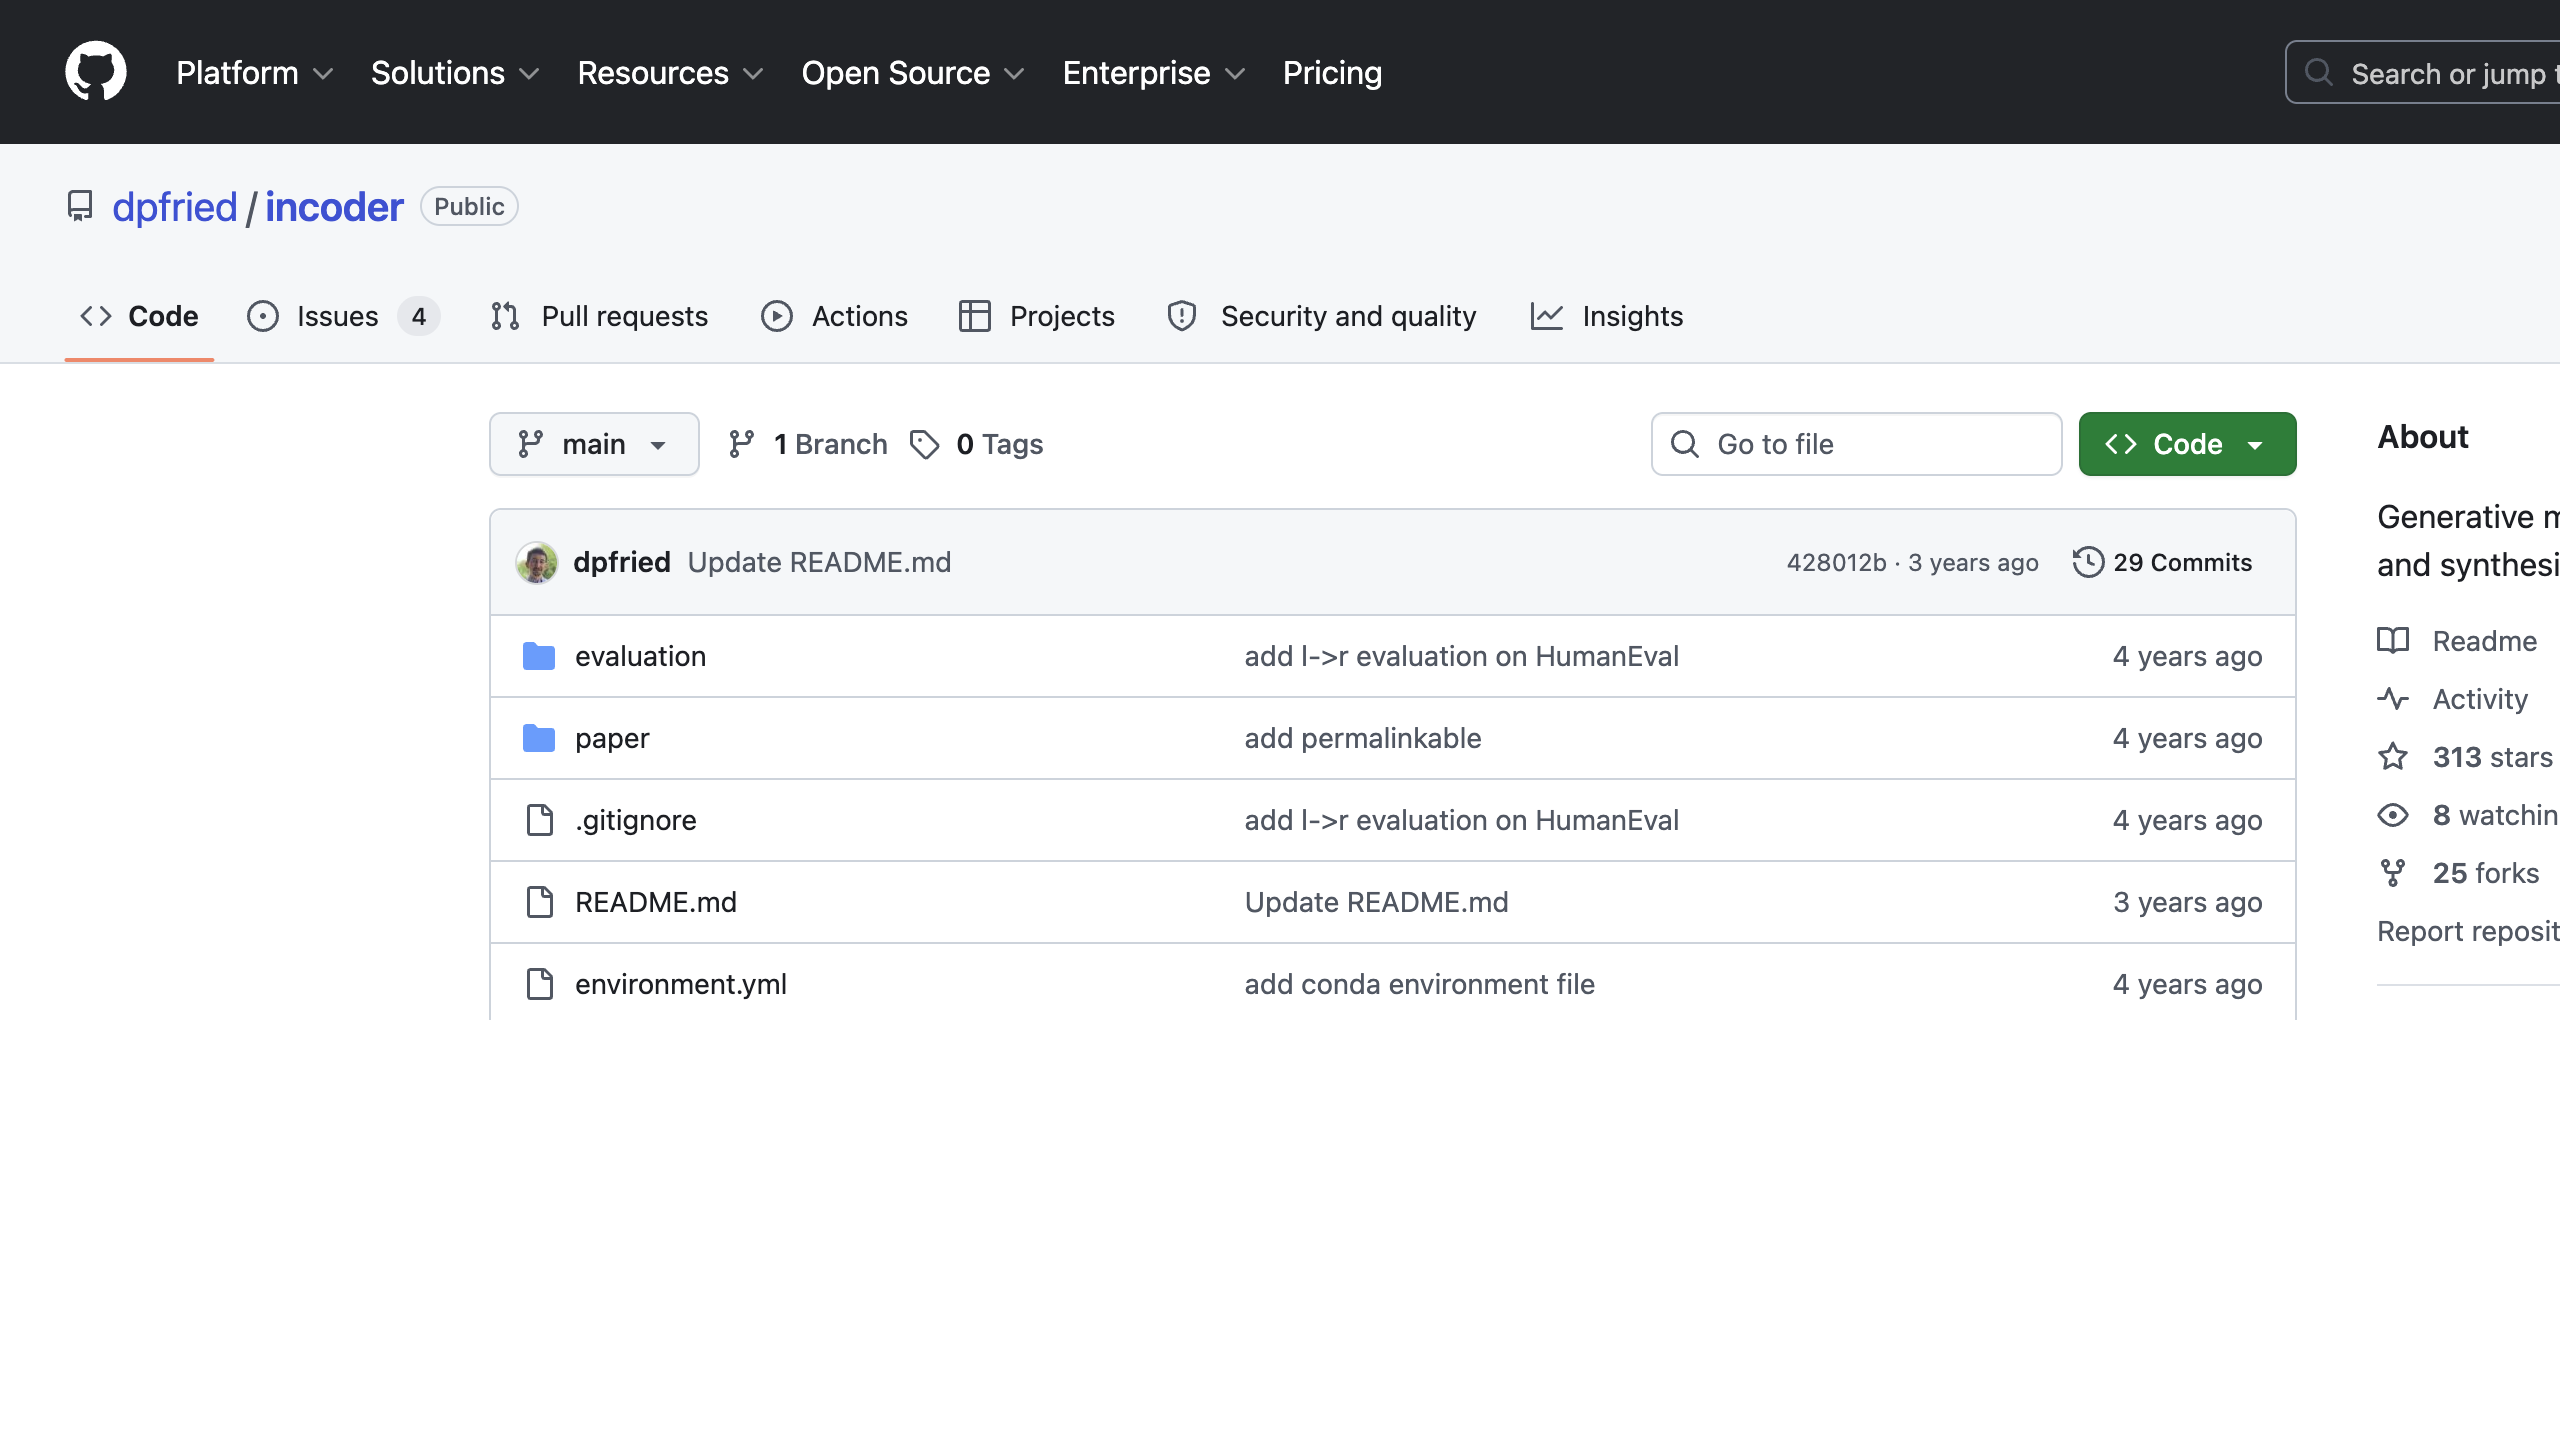This screenshot has height=1440, width=2560.
Task: Open the incoder repository link
Action: pyautogui.click(x=334, y=207)
